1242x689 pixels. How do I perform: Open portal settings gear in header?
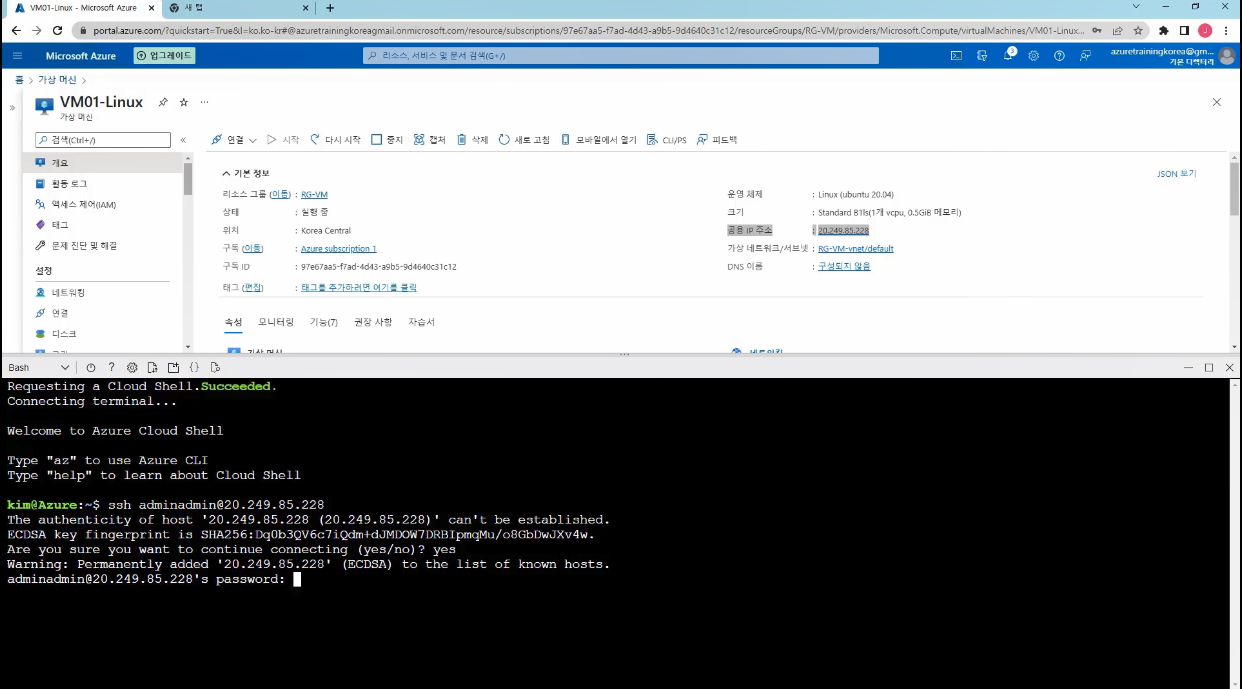click(x=1034, y=56)
